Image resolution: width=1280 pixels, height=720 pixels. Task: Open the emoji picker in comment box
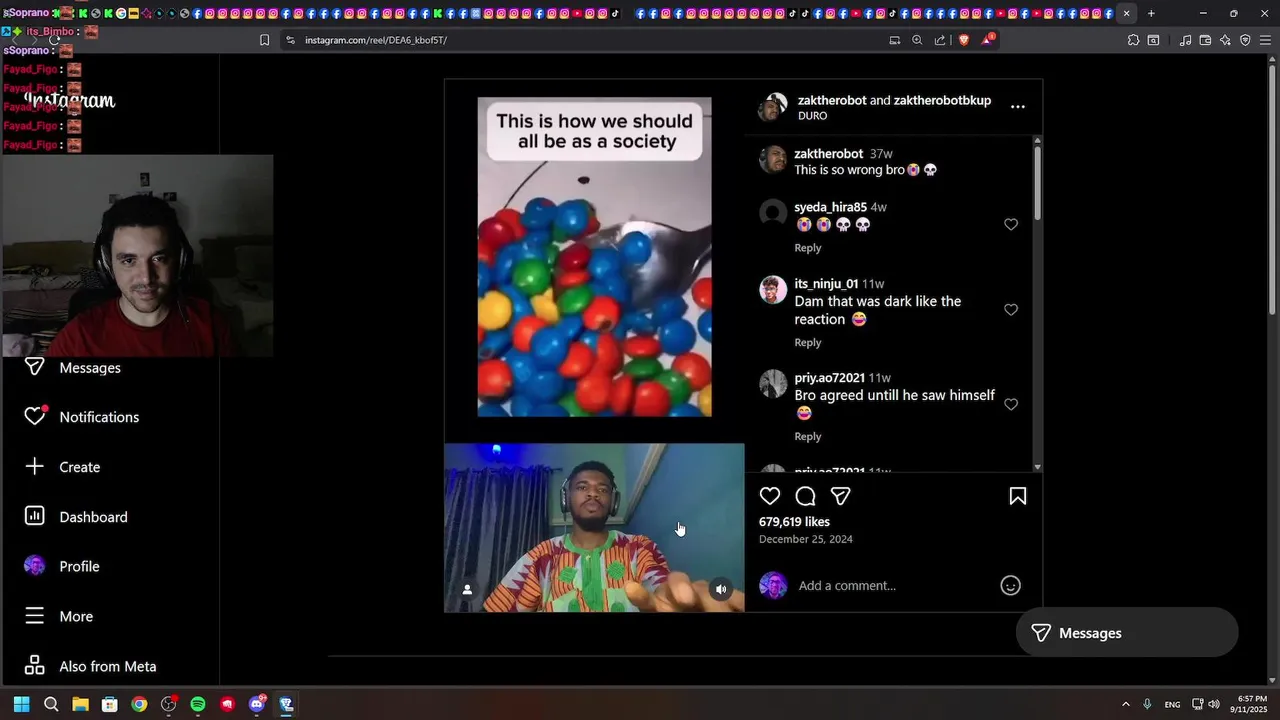(1011, 585)
